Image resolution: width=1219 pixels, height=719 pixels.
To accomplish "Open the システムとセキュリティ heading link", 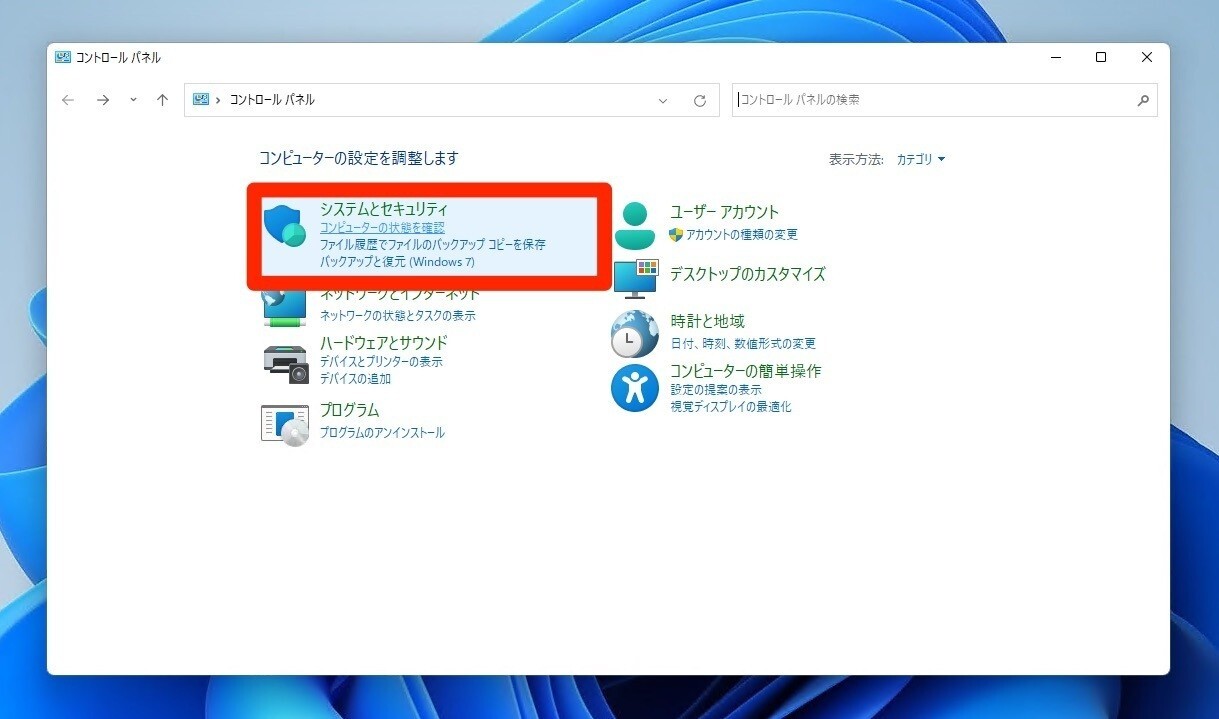I will pos(384,209).
